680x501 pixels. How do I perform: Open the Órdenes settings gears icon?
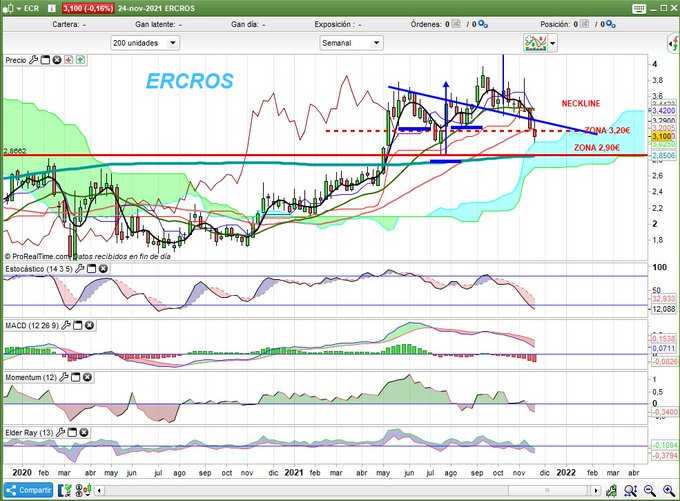click(483, 24)
